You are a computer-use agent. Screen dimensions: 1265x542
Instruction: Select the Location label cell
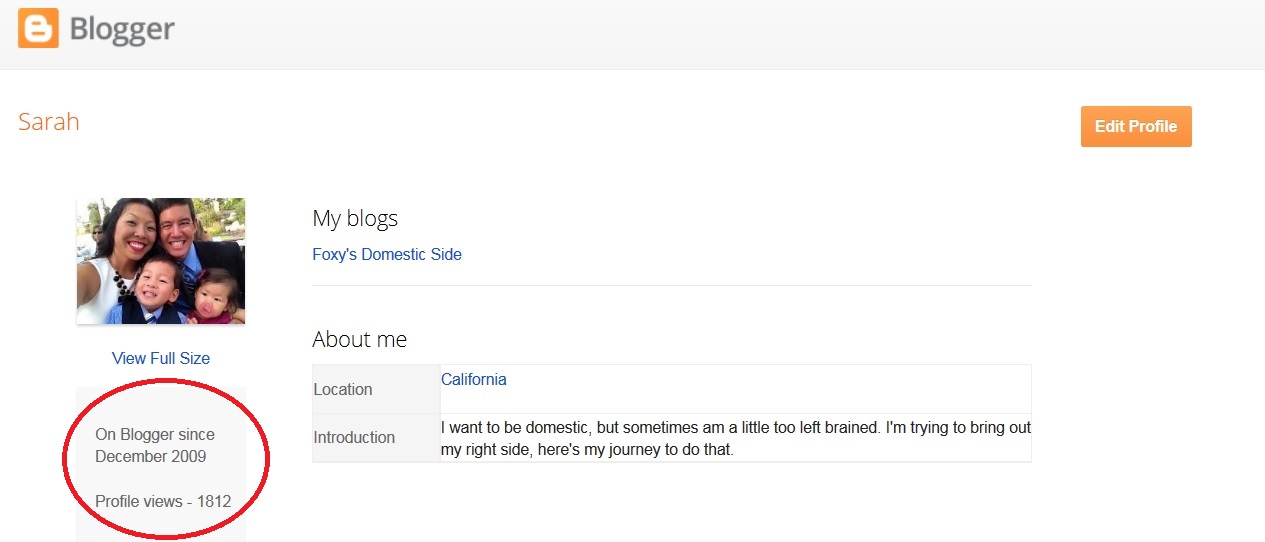376,389
